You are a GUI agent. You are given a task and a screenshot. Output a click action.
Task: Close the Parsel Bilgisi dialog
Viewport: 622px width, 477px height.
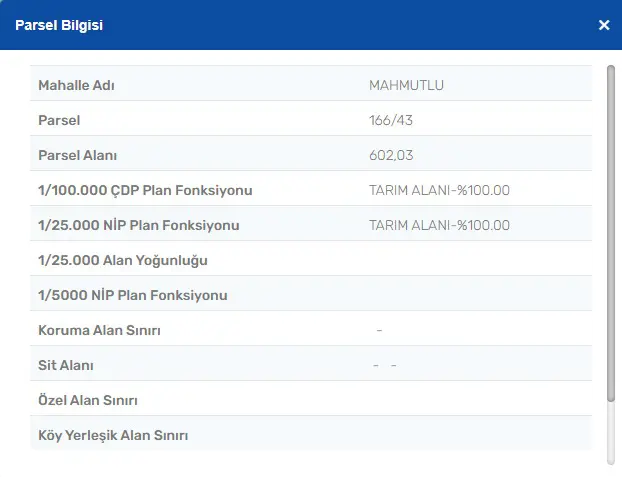pyautogui.click(x=604, y=25)
